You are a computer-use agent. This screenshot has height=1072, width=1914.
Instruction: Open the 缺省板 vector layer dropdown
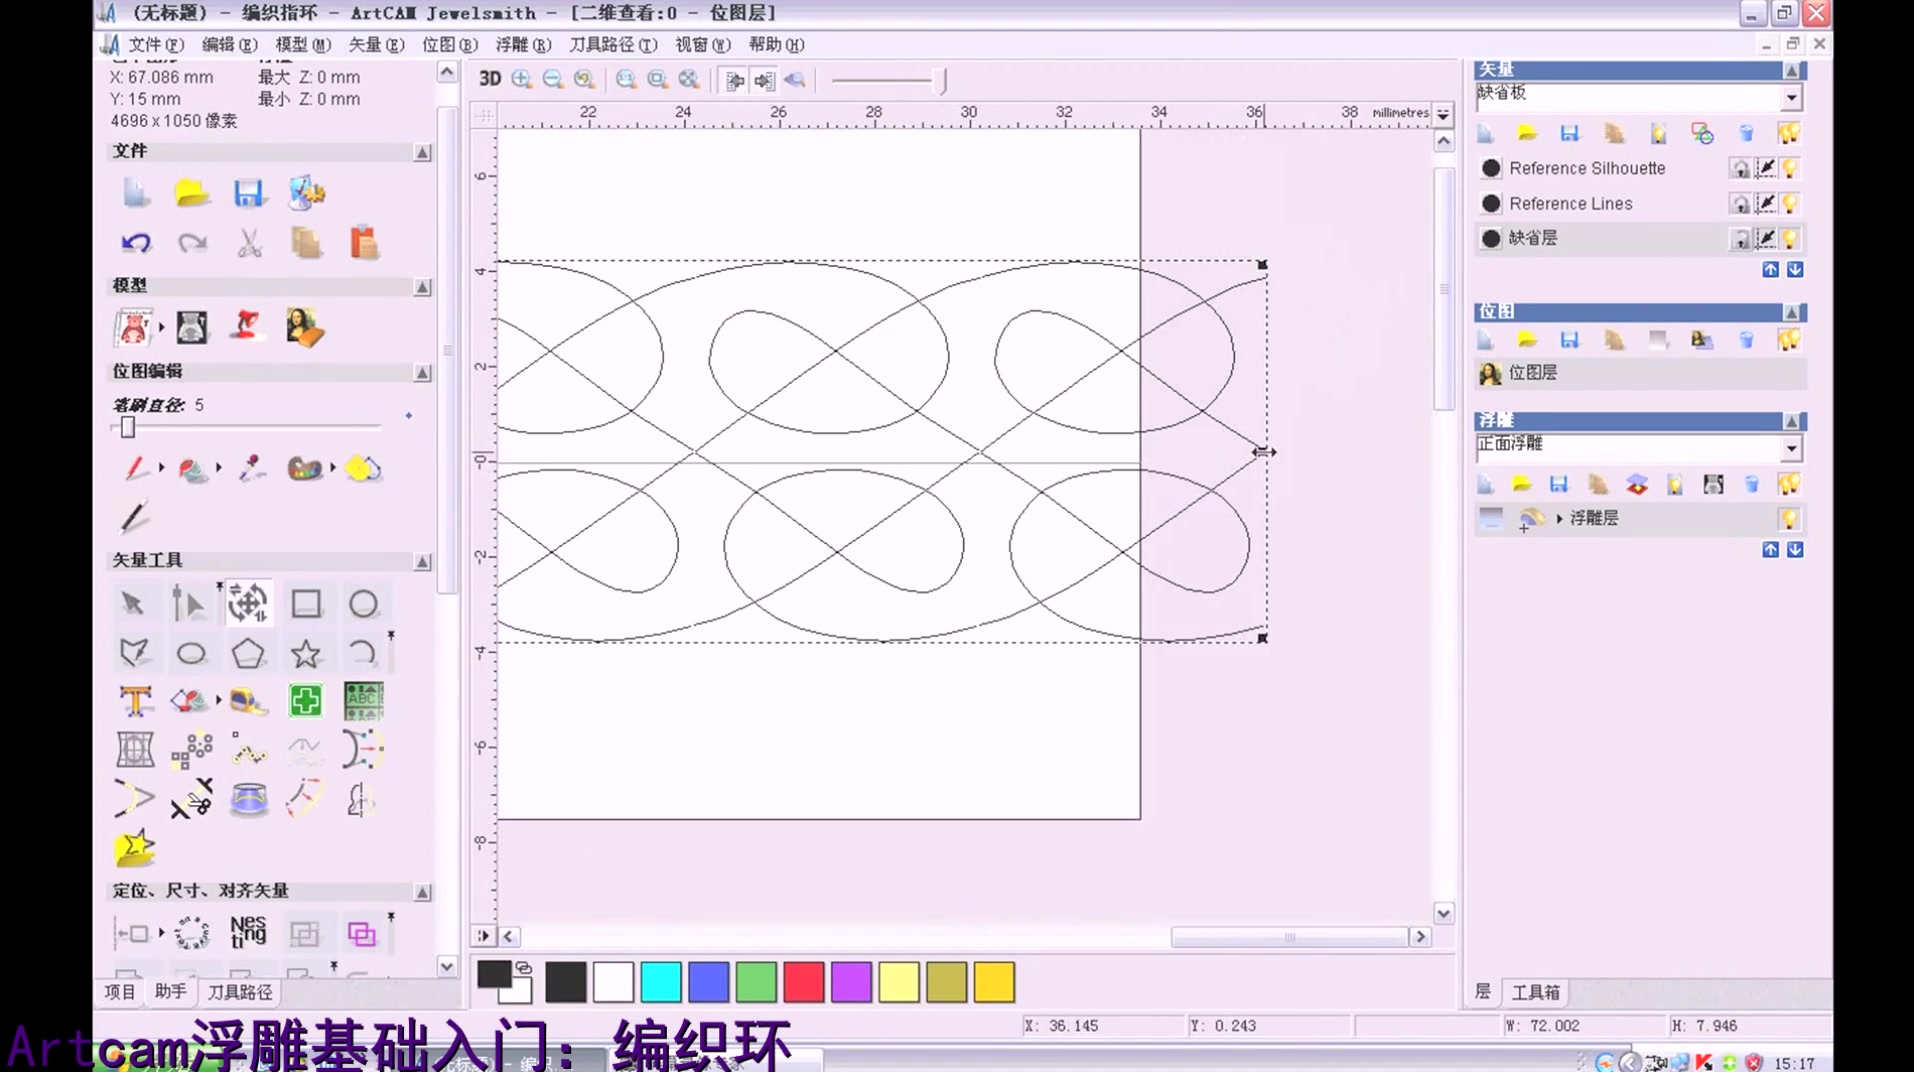(1793, 97)
